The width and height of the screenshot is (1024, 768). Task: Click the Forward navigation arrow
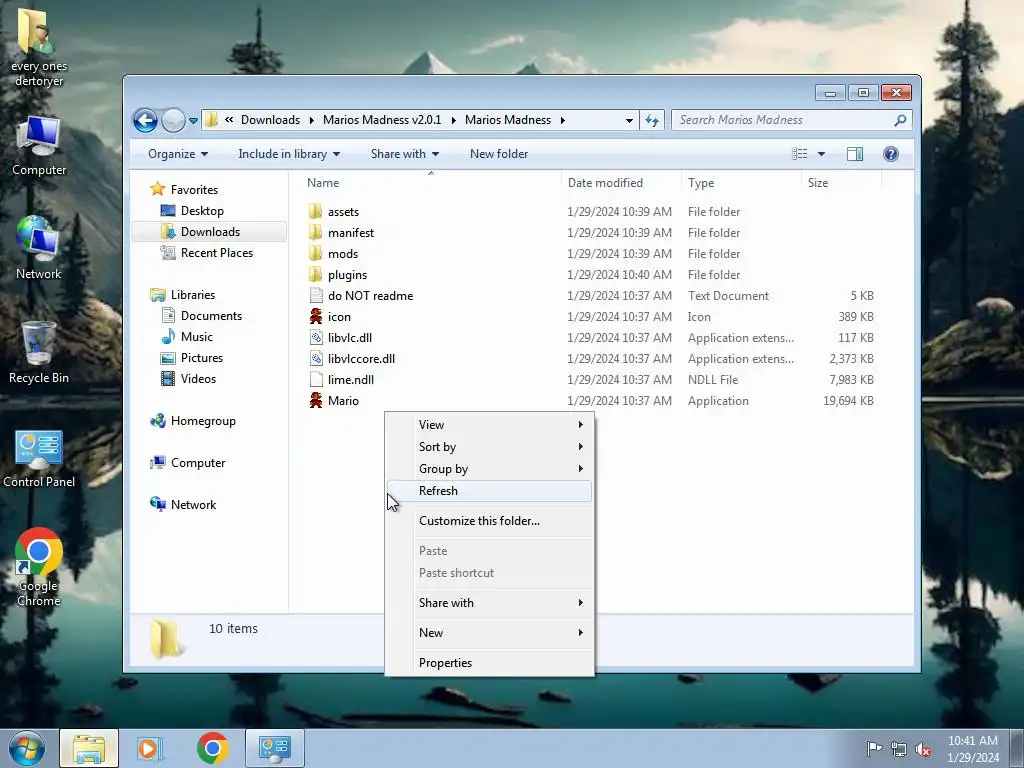173,120
